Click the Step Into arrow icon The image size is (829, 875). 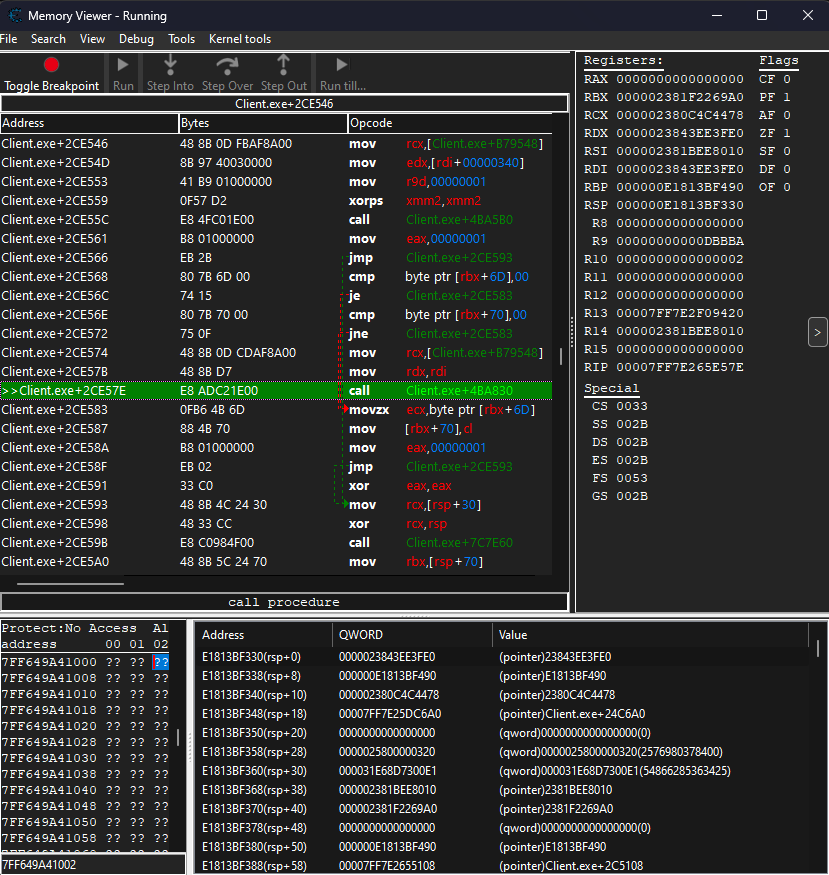[x=170, y=65]
